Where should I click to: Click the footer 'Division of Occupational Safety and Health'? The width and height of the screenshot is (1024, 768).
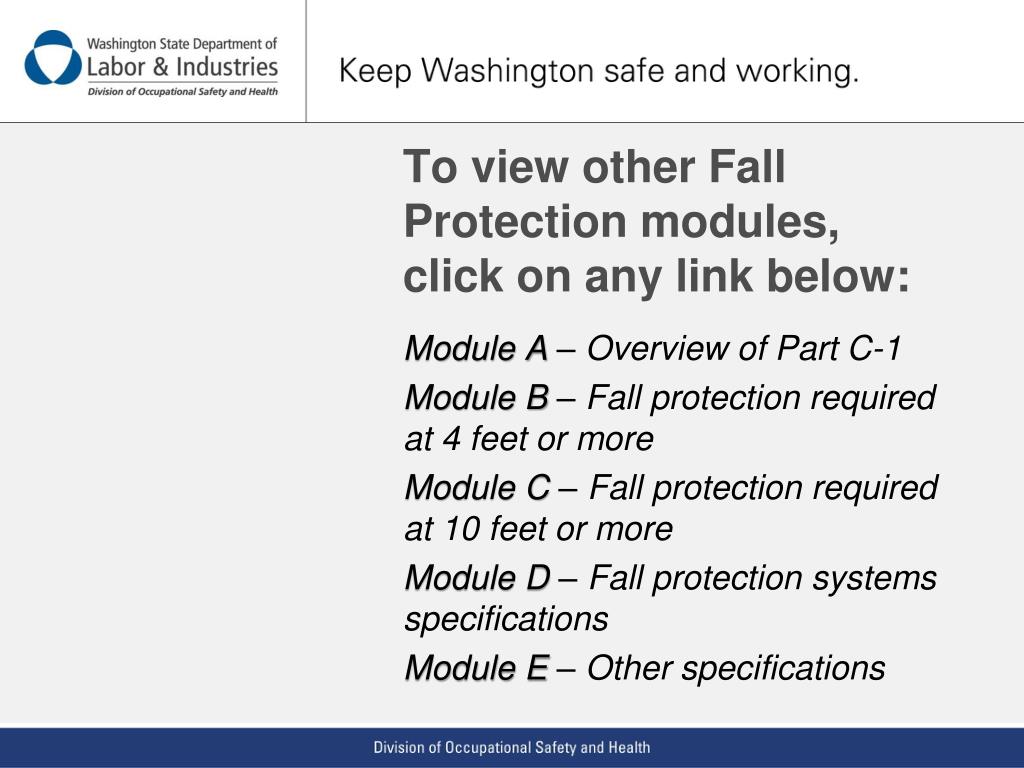click(x=512, y=747)
